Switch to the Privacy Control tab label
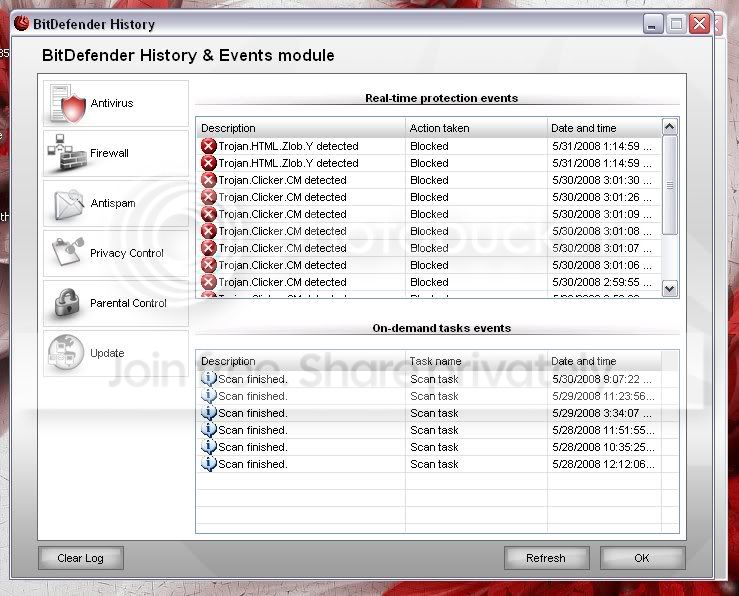The height and width of the screenshot is (596, 739). pos(127,253)
